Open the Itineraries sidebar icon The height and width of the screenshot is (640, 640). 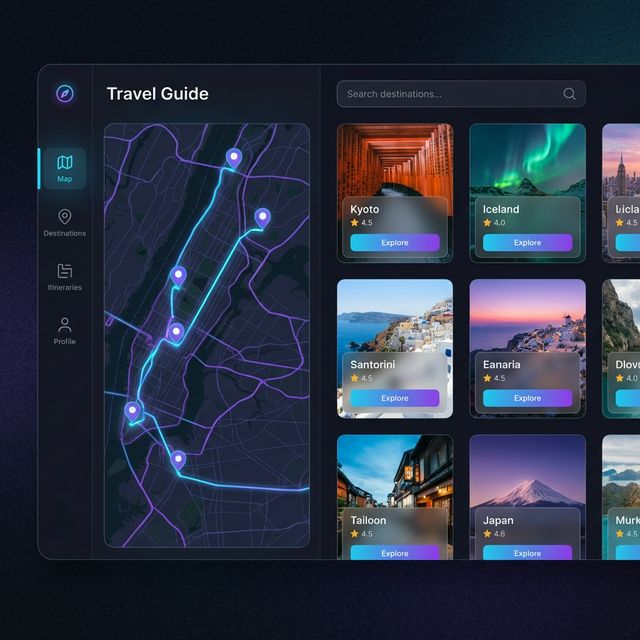tap(64, 271)
